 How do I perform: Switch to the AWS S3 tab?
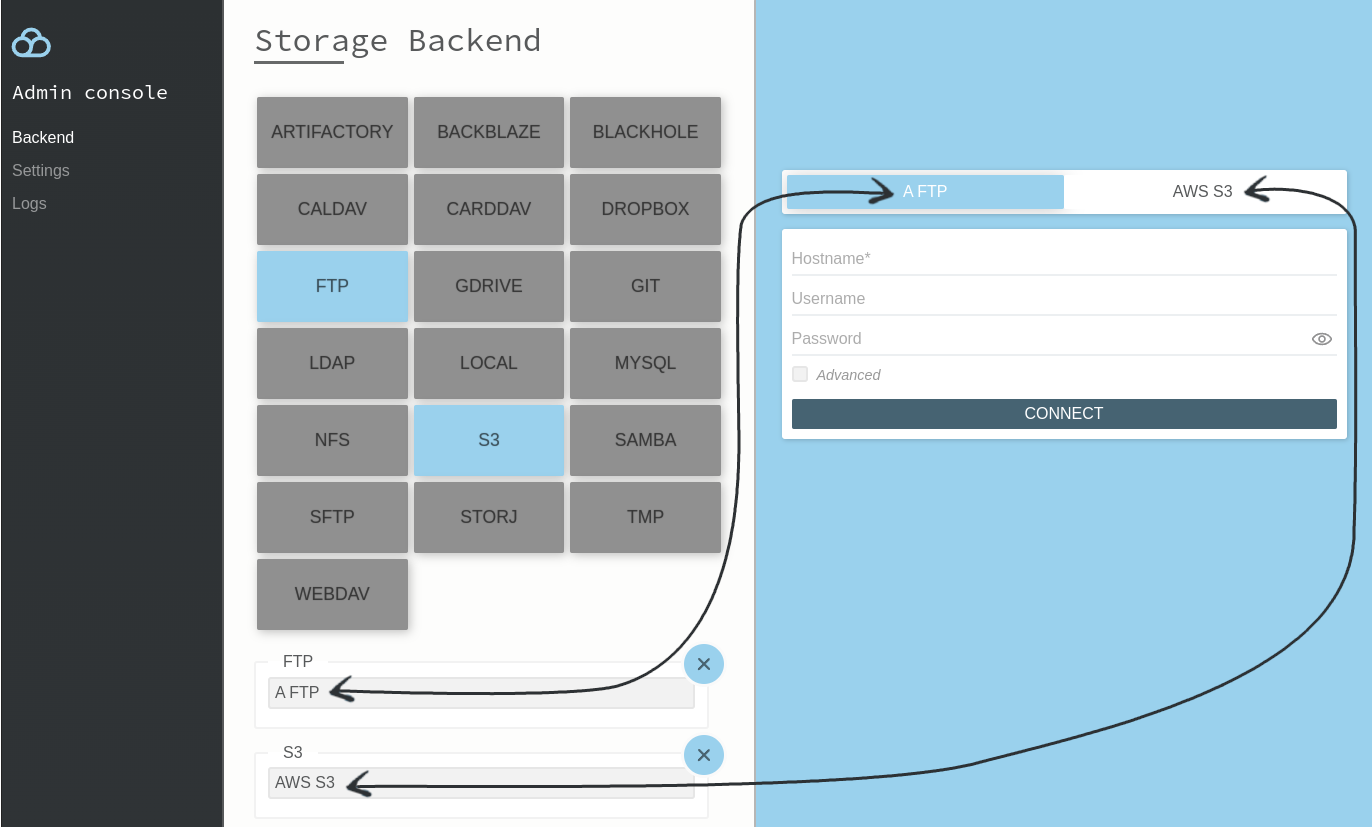pyautogui.click(x=1202, y=191)
